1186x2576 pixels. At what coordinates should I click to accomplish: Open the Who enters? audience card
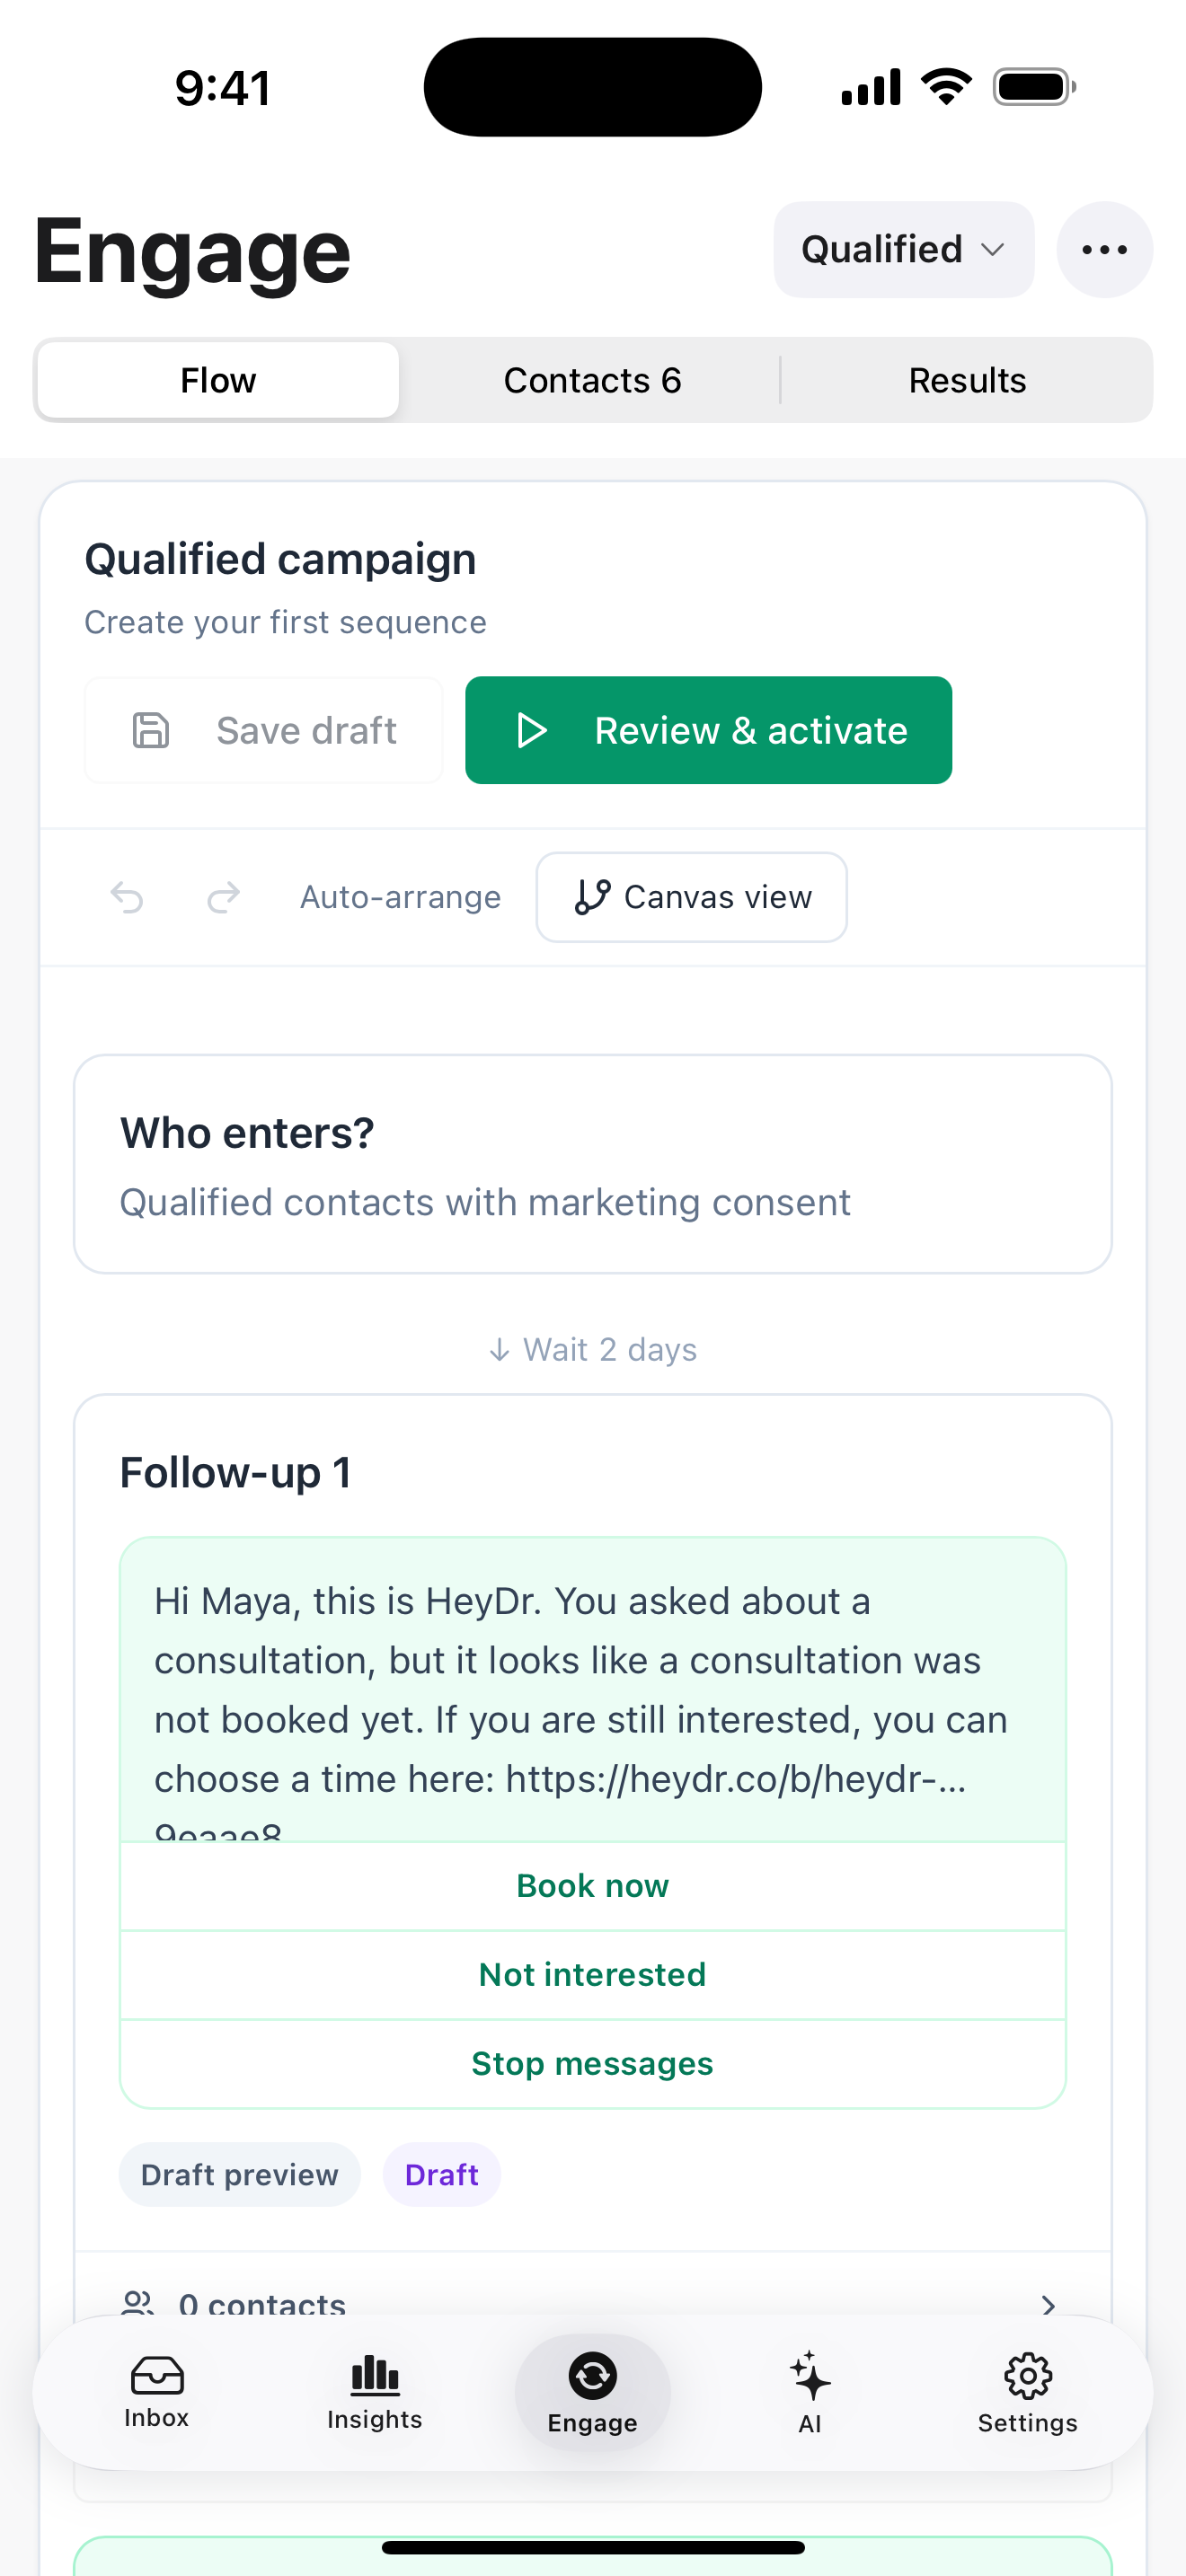[x=593, y=1164]
